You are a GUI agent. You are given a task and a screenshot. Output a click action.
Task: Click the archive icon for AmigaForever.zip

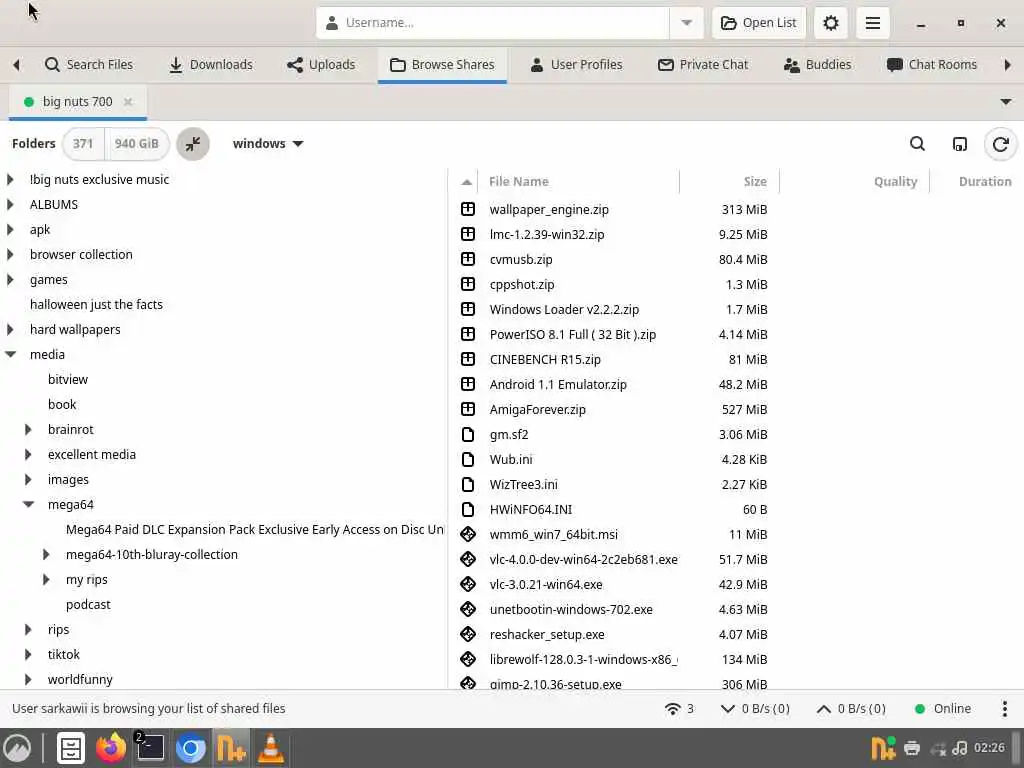(468, 409)
